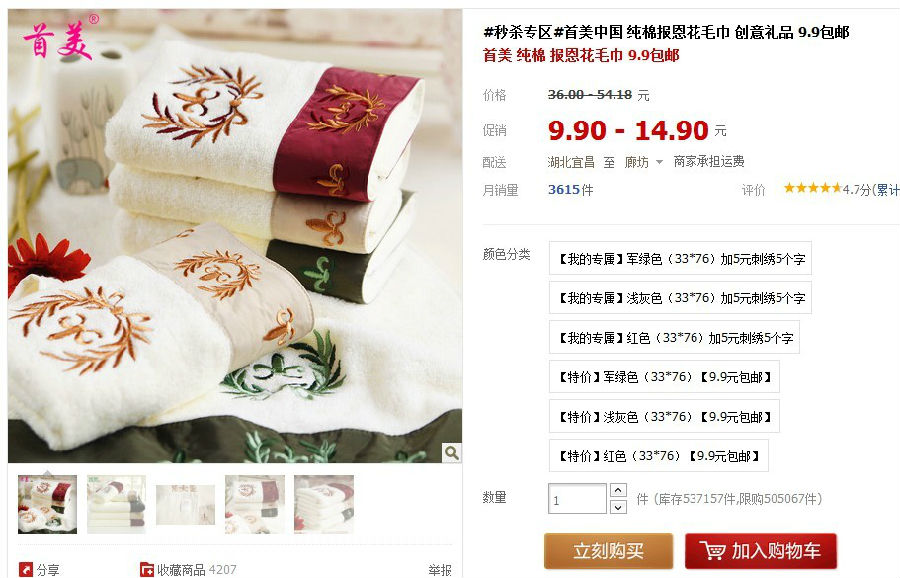Select 【我的专属】浅灰色 embroidery option
Viewport: 900px width, 578px height.
point(680,297)
